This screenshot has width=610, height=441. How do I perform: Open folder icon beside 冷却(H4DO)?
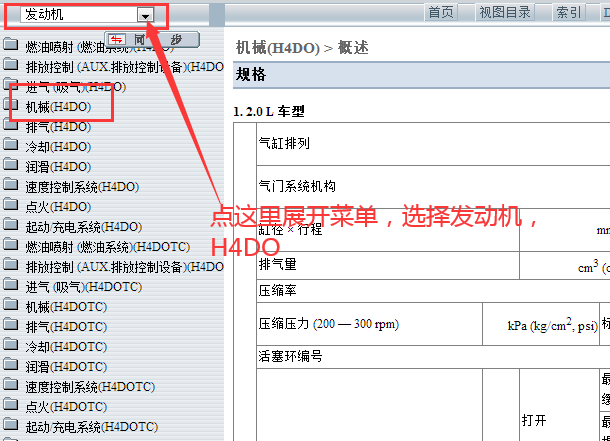click(11, 144)
